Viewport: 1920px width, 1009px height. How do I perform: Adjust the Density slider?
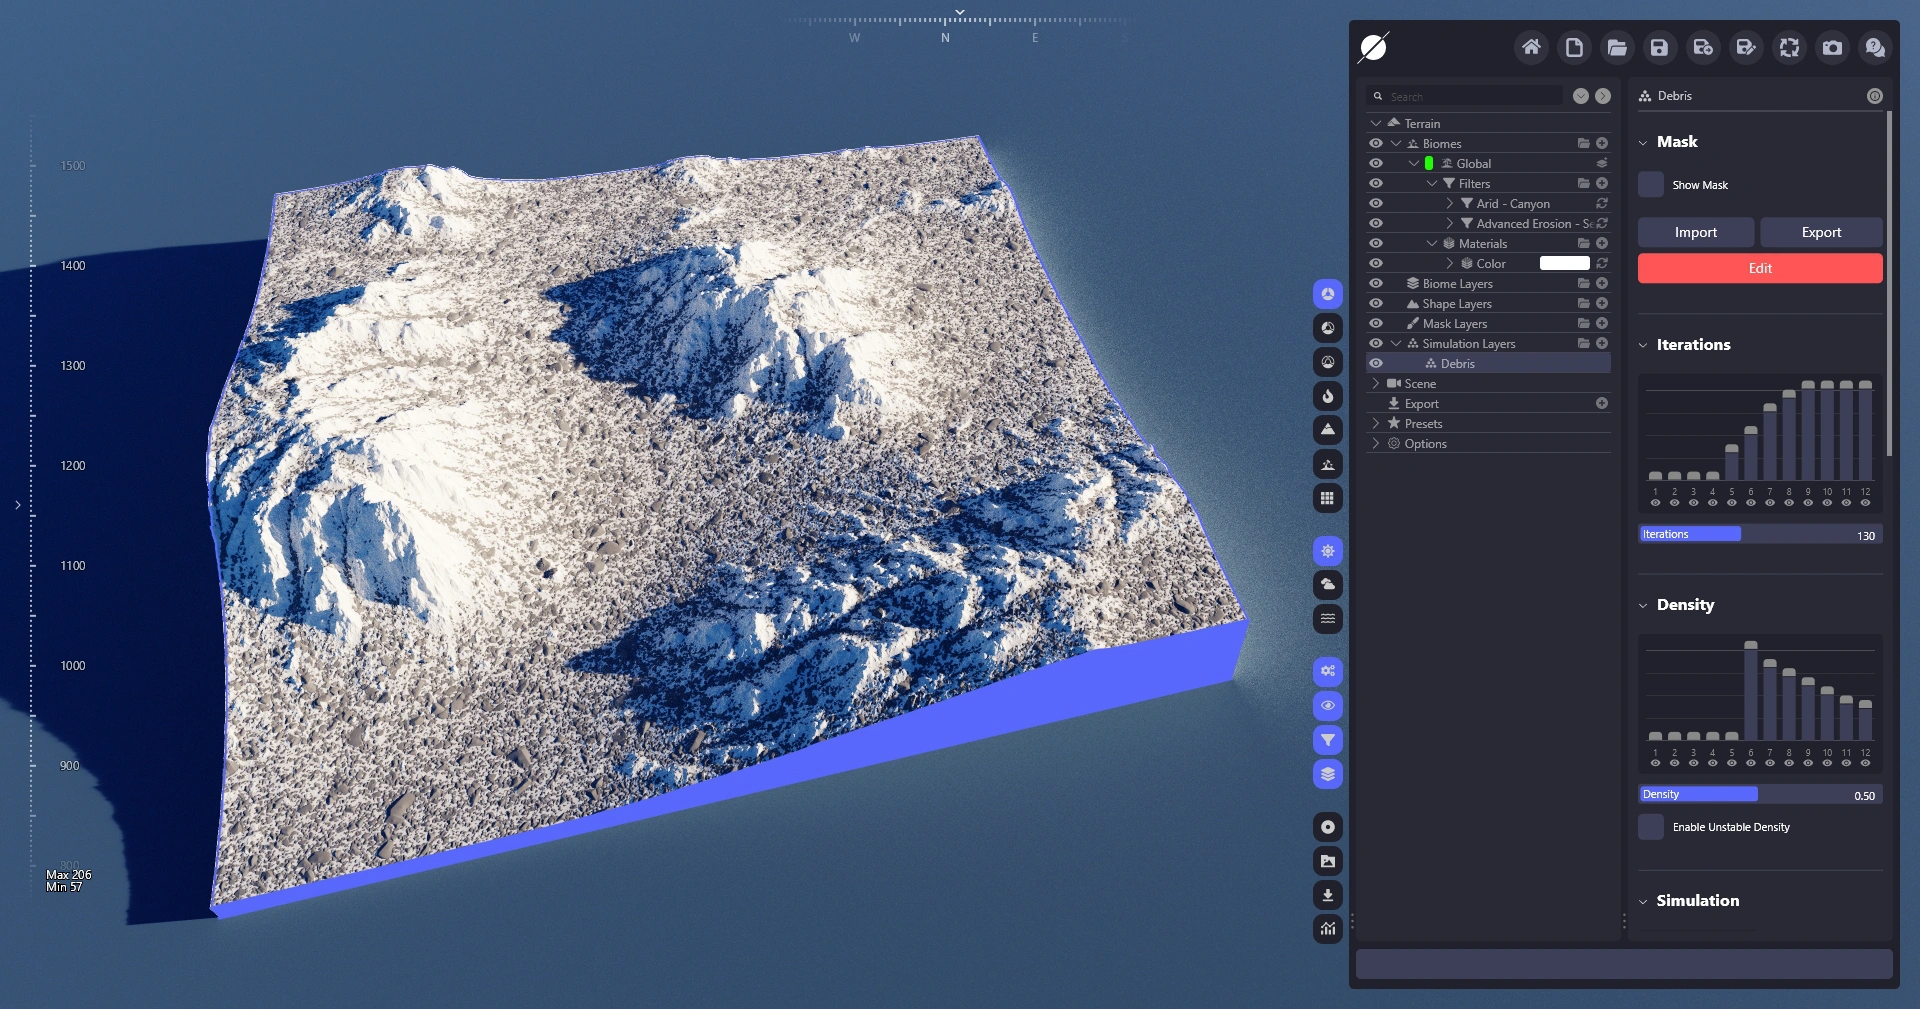(1758, 794)
